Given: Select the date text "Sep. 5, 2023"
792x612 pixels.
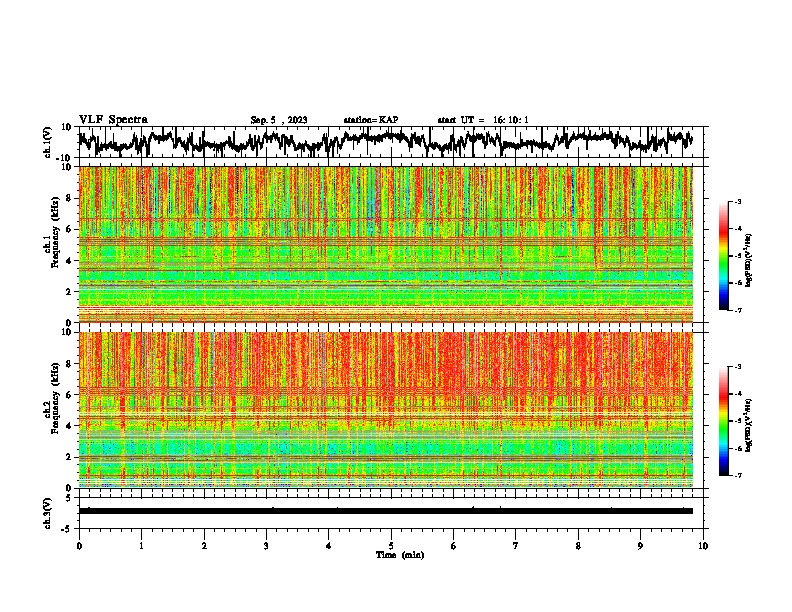Looking at the screenshot, I should (x=279, y=120).
